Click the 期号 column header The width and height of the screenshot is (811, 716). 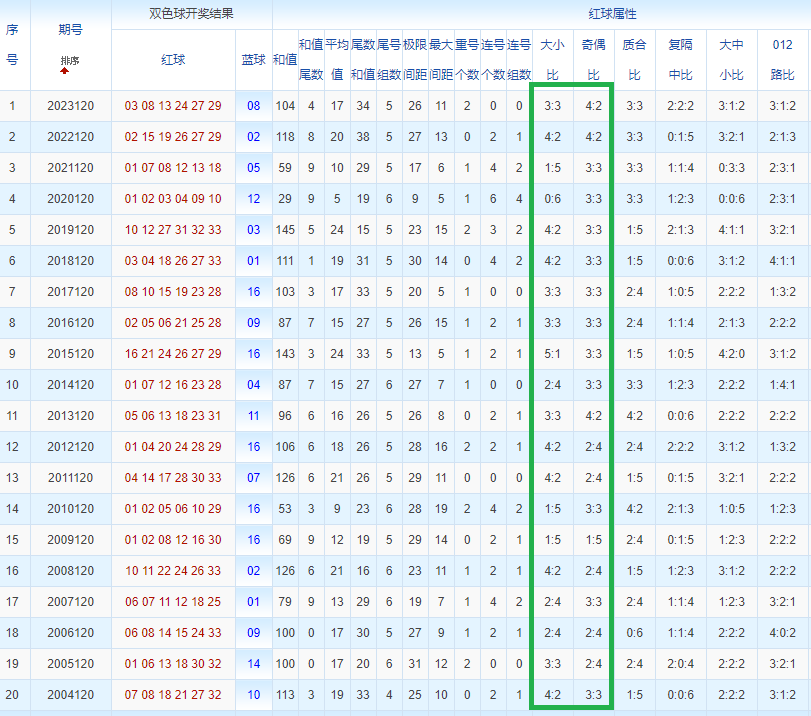pos(70,30)
